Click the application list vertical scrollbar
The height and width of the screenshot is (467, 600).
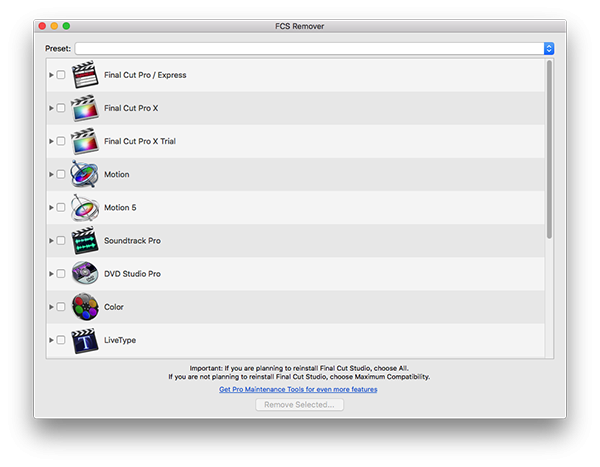point(549,150)
